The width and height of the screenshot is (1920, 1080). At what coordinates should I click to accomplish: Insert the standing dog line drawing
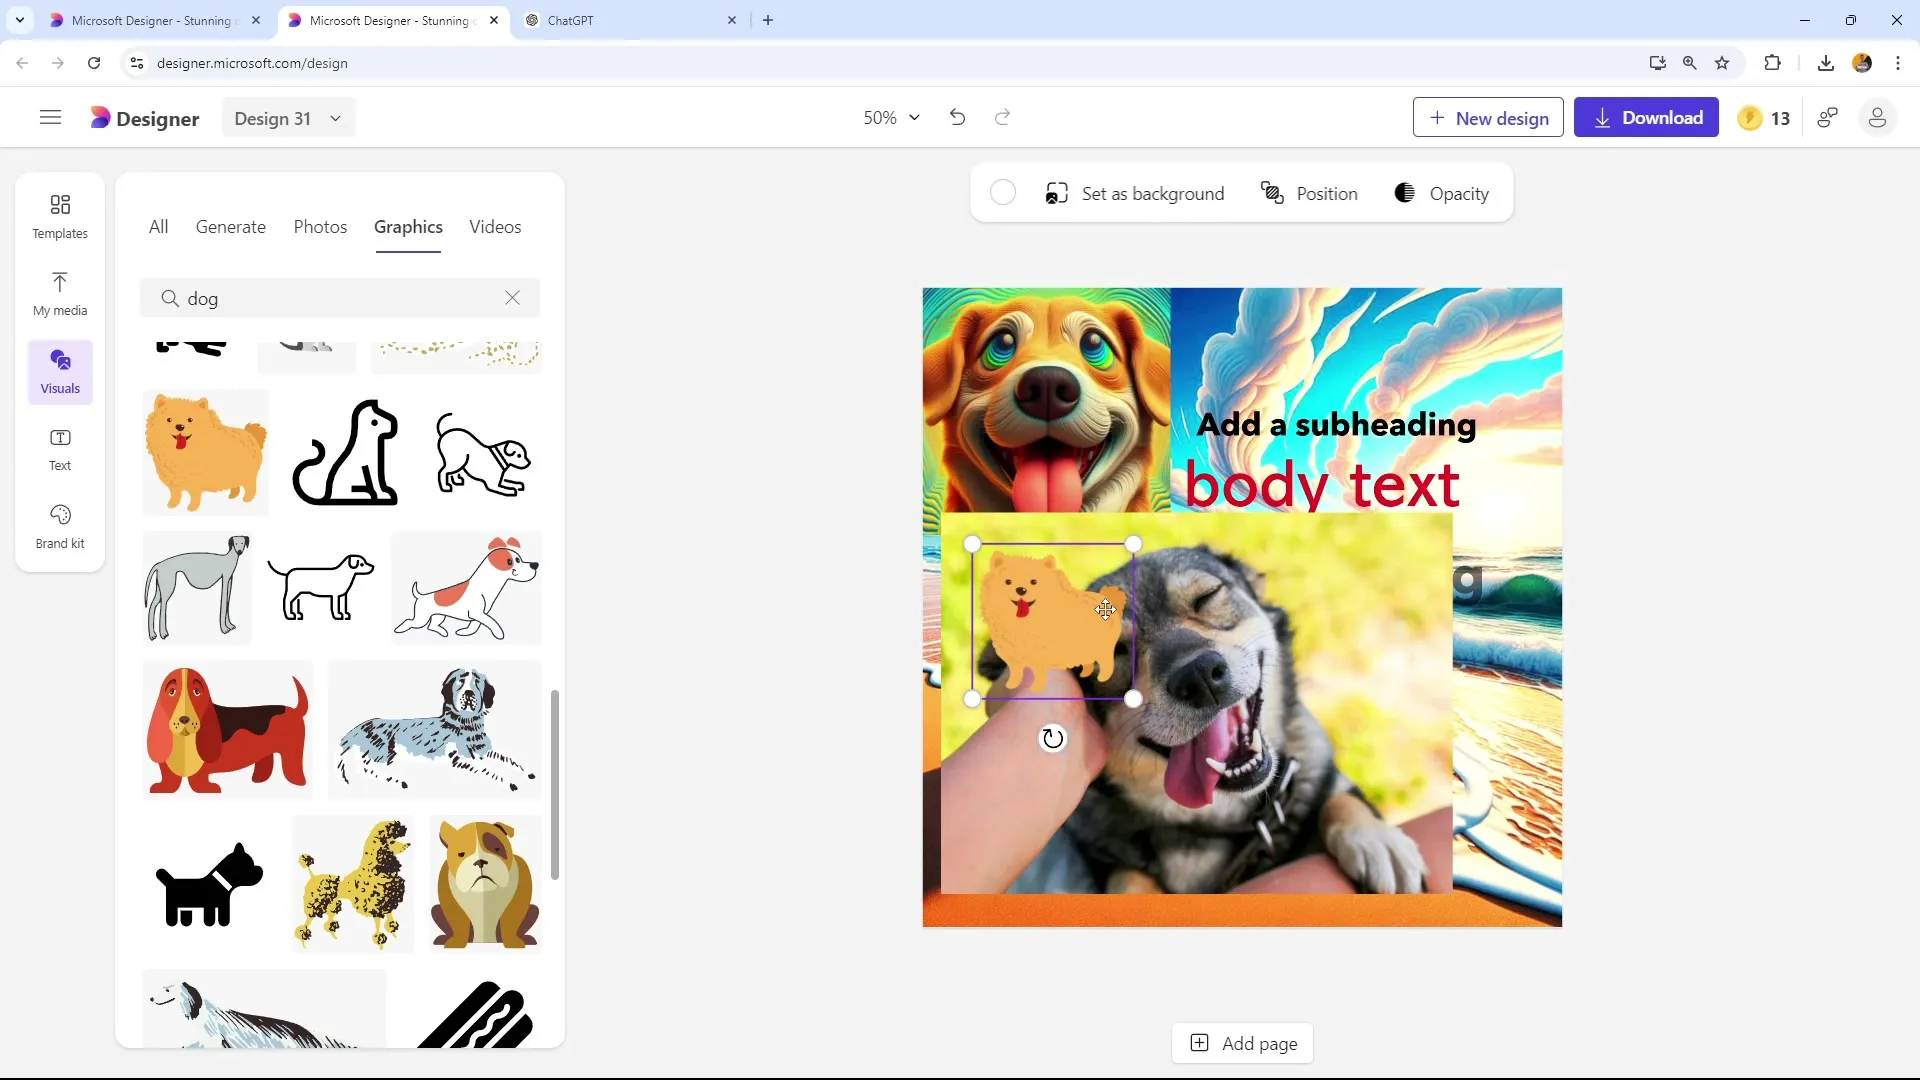coord(320,588)
